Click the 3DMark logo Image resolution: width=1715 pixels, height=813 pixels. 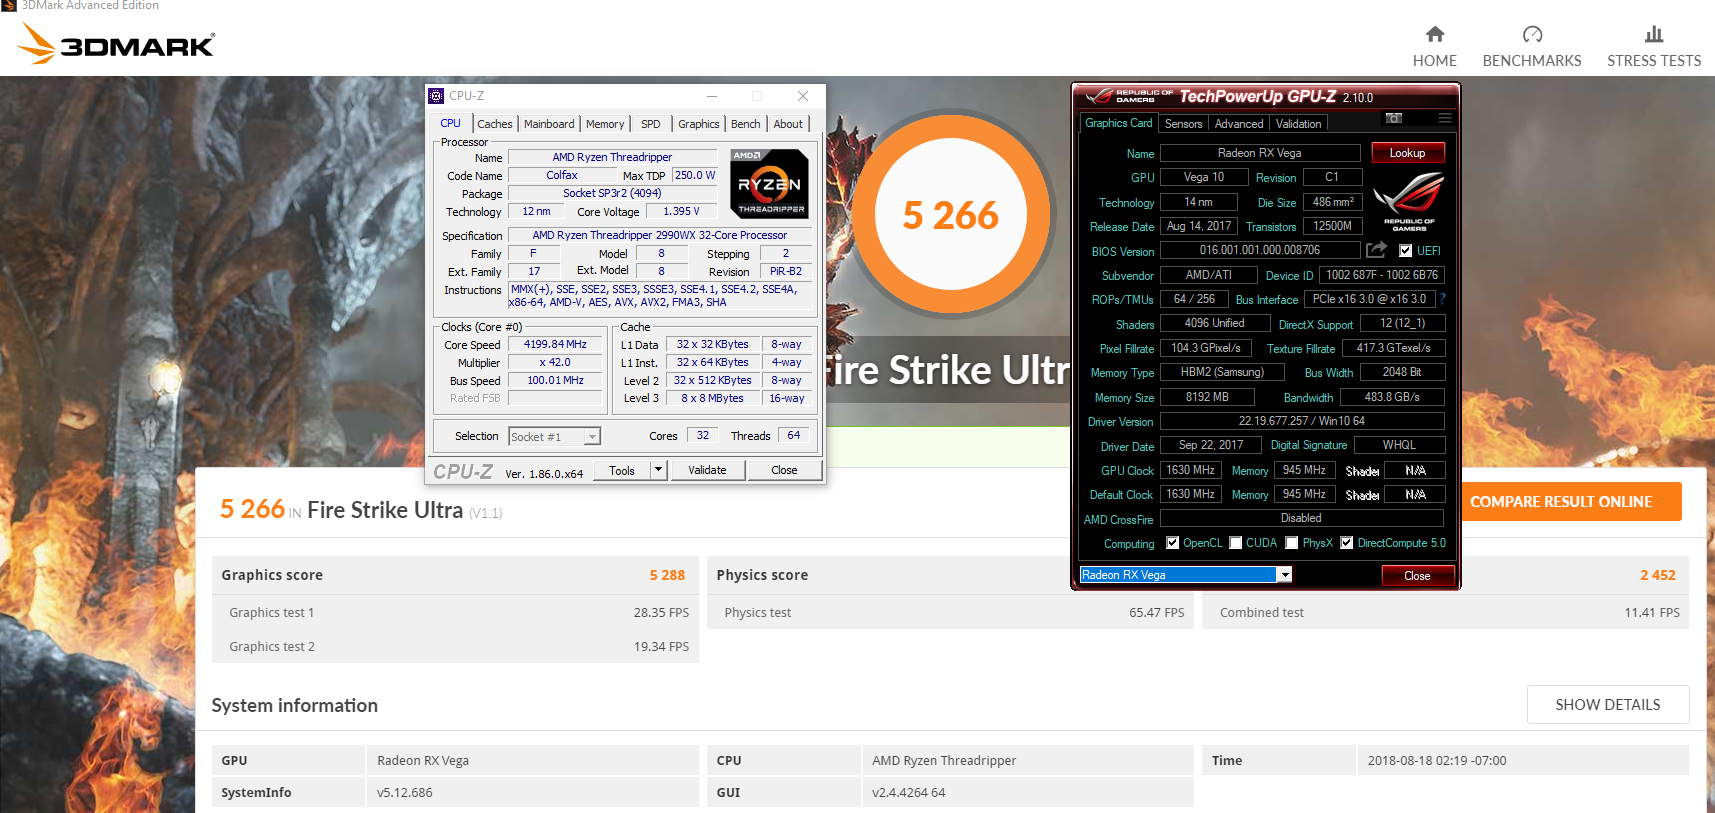(x=116, y=44)
